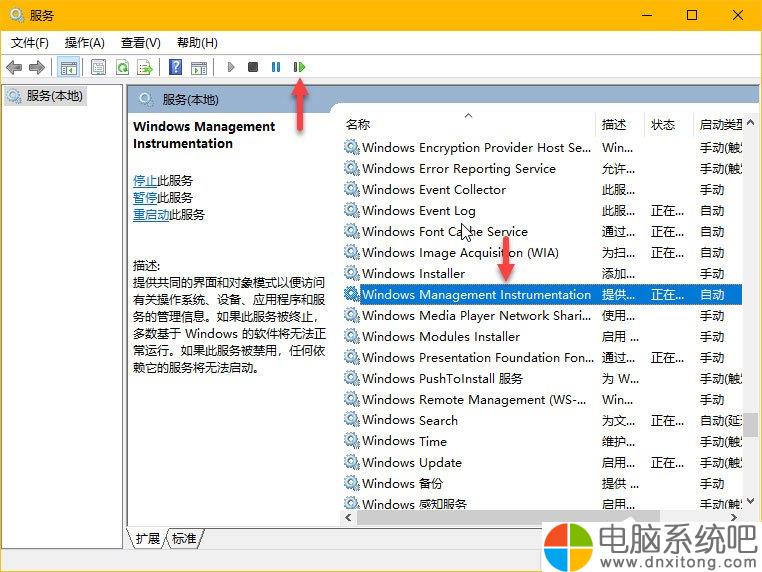Sort by the 描述 column header
The image size is (762, 572).
pos(619,124)
